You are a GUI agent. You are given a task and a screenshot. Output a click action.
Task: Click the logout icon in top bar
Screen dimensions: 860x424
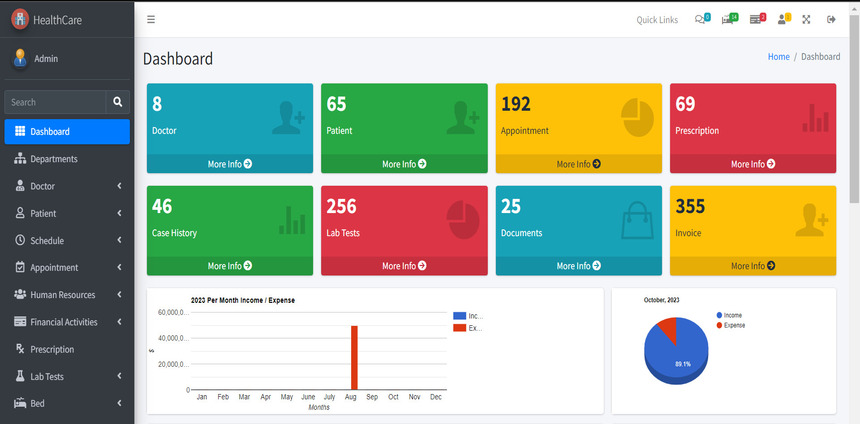click(831, 20)
